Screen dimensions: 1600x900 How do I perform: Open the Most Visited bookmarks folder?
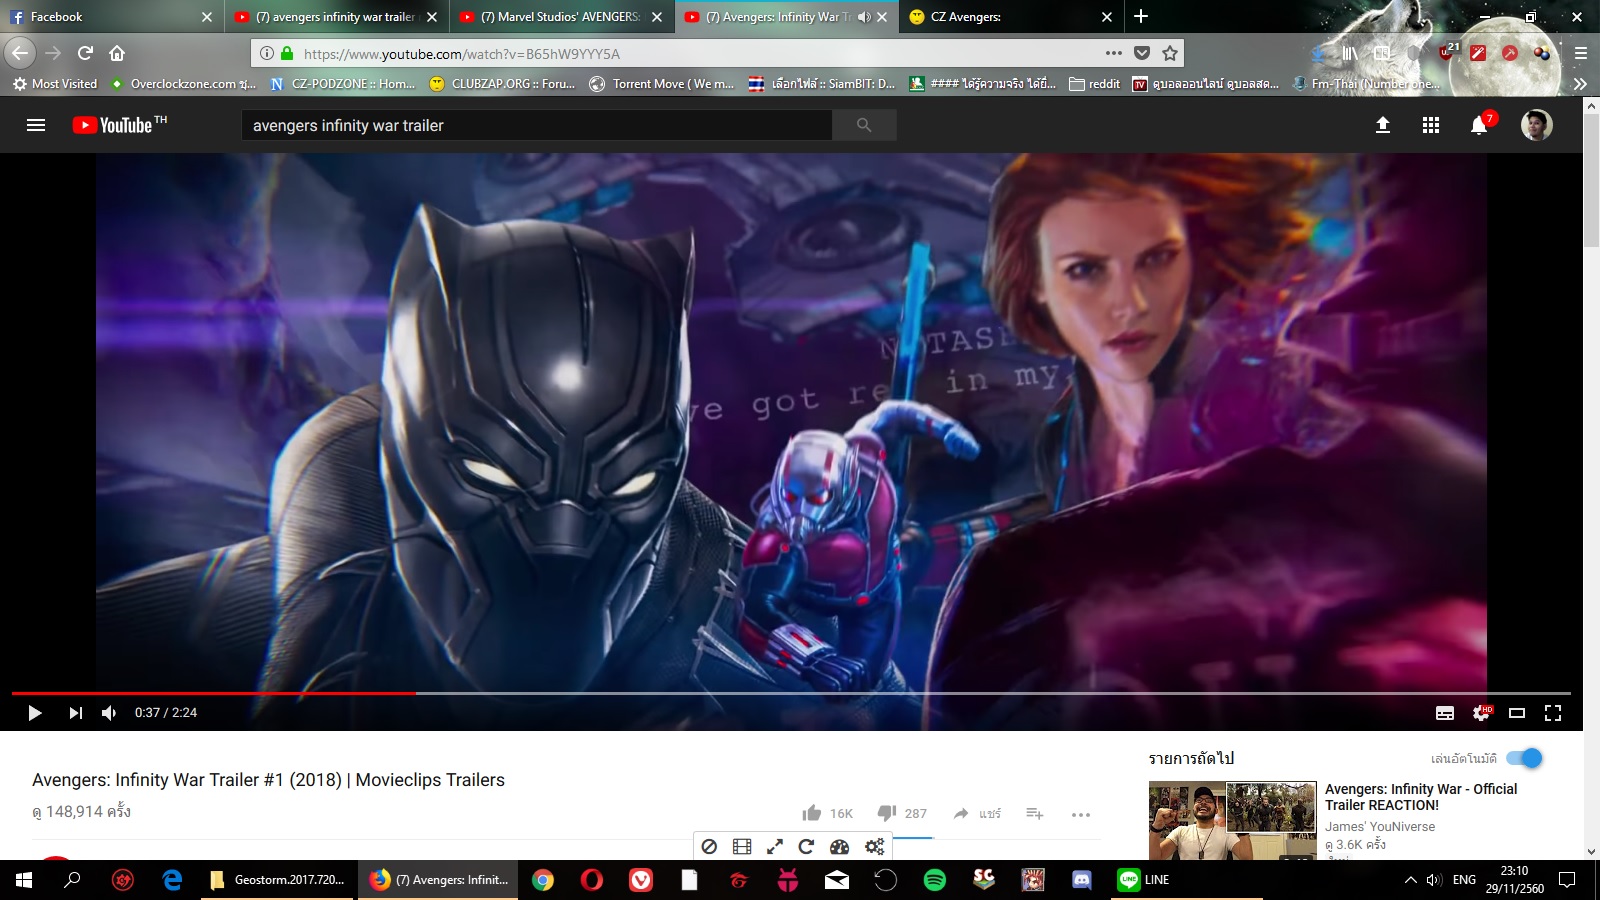pos(55,84)
